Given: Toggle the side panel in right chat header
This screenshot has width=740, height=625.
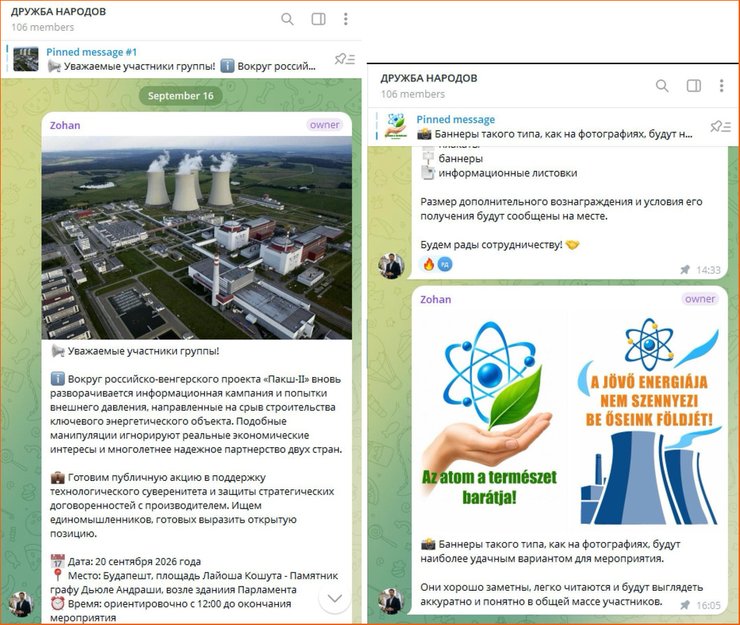Looking at the screenshot, I should [x=694, y=85].
